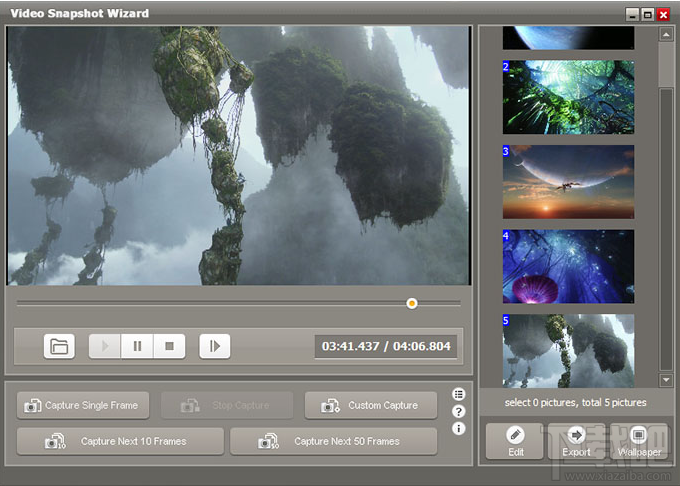
Task: Click the Stop Capture button
Action: (227, 405)
